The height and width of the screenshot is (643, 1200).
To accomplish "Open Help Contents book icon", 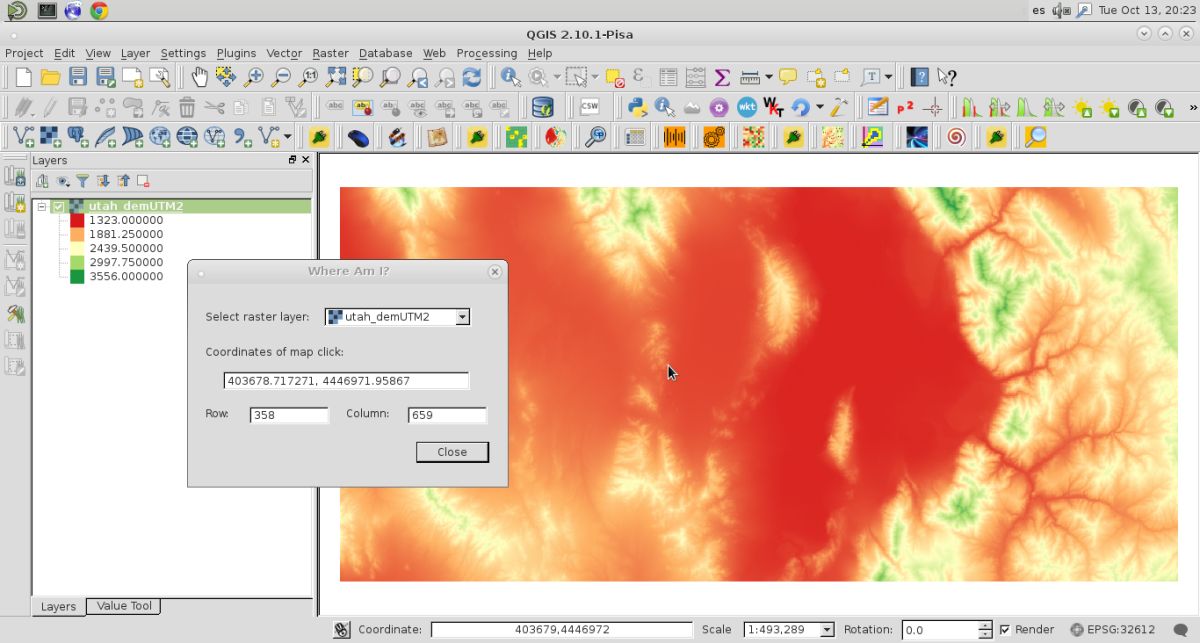I will point(920,77).
